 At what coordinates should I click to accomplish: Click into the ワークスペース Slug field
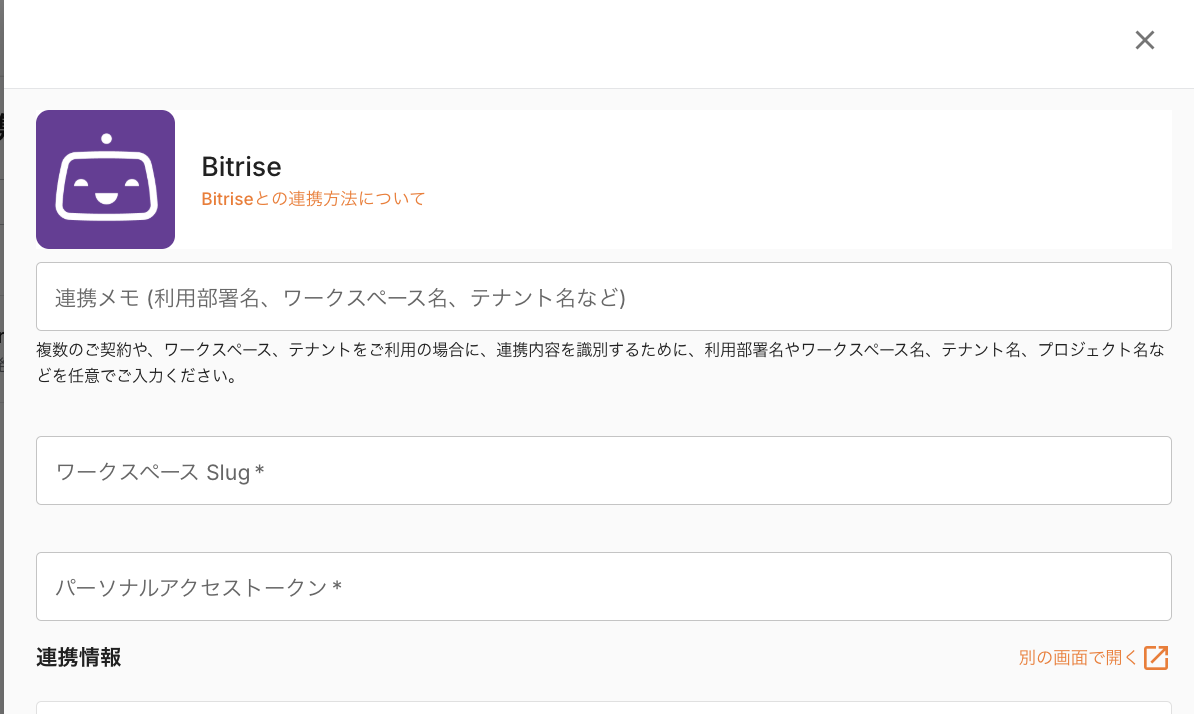603,471
